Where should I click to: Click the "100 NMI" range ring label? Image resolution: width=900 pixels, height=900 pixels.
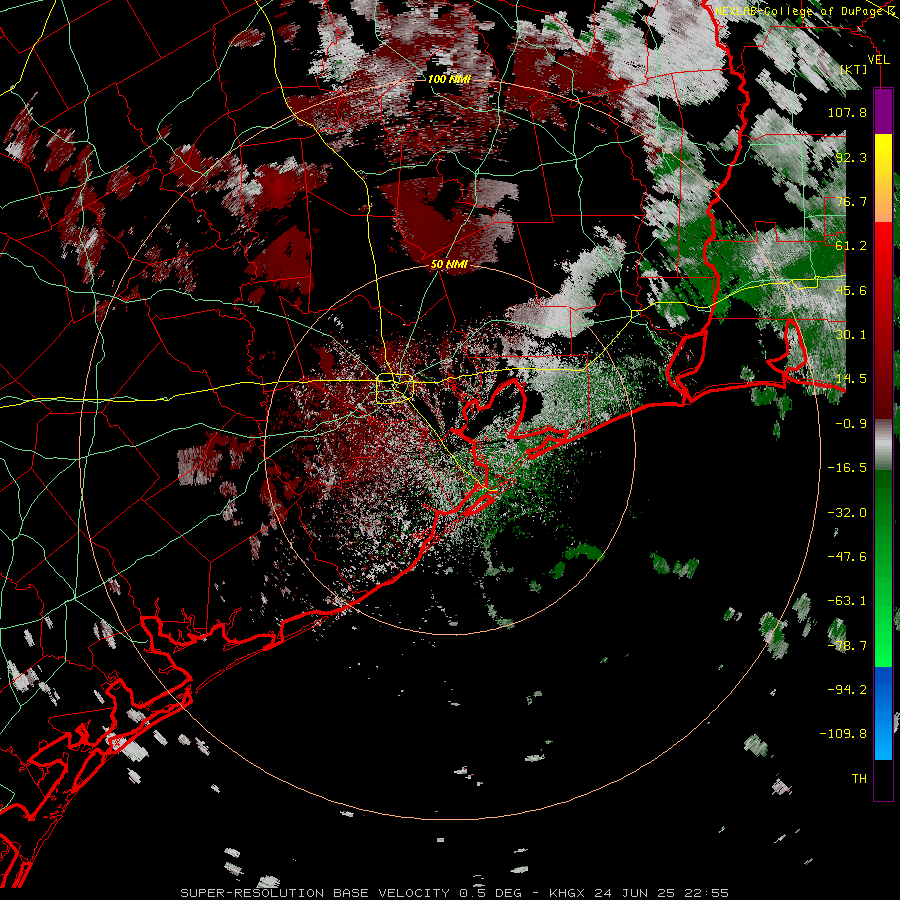tap(449, 79)
